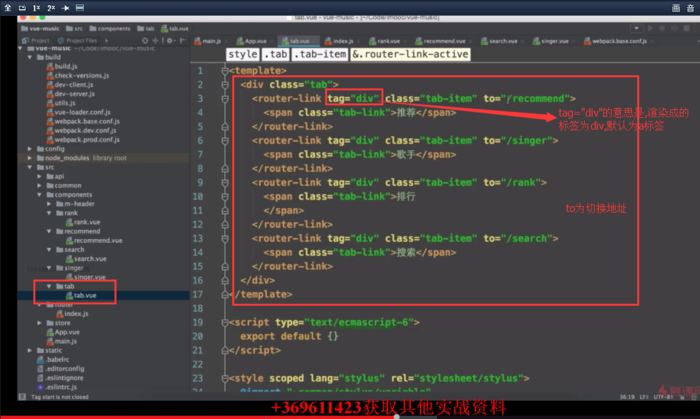Toggle fold for div.tab on line 2

click(x=225, y=84)
